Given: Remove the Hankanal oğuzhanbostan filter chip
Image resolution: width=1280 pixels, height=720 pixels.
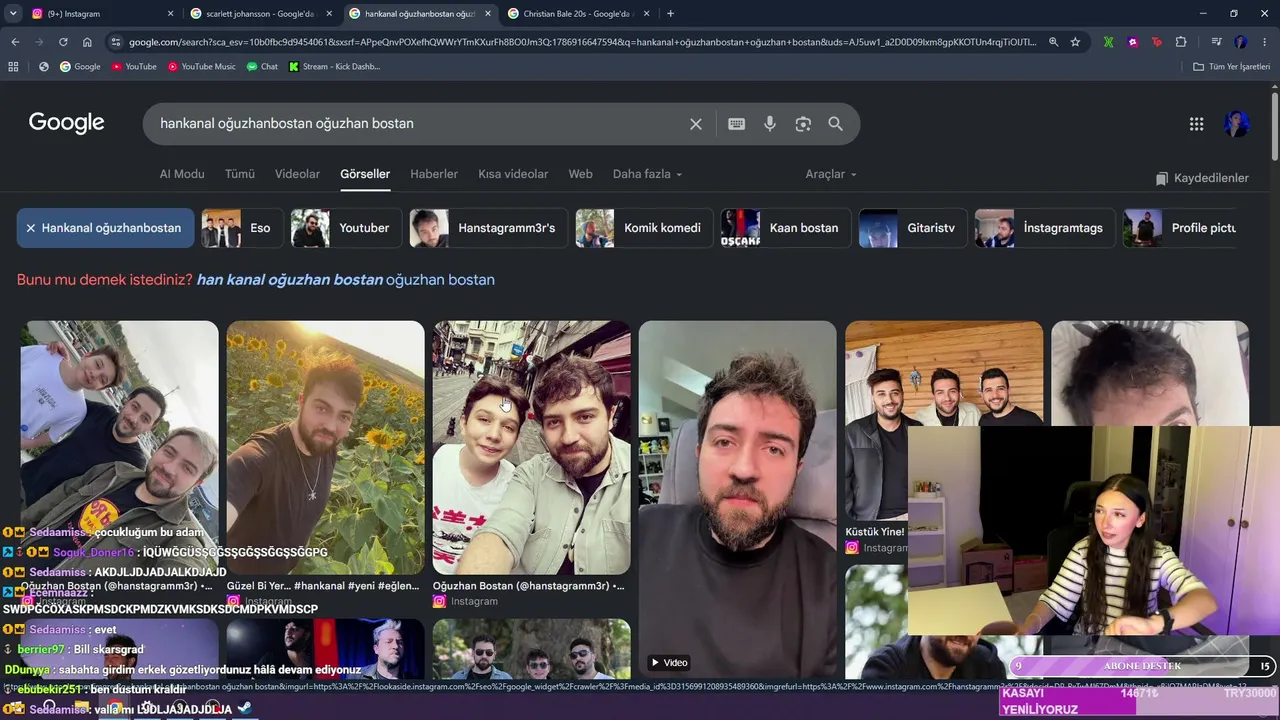Looking at the screenshot, I should click(x=106, y=228).
